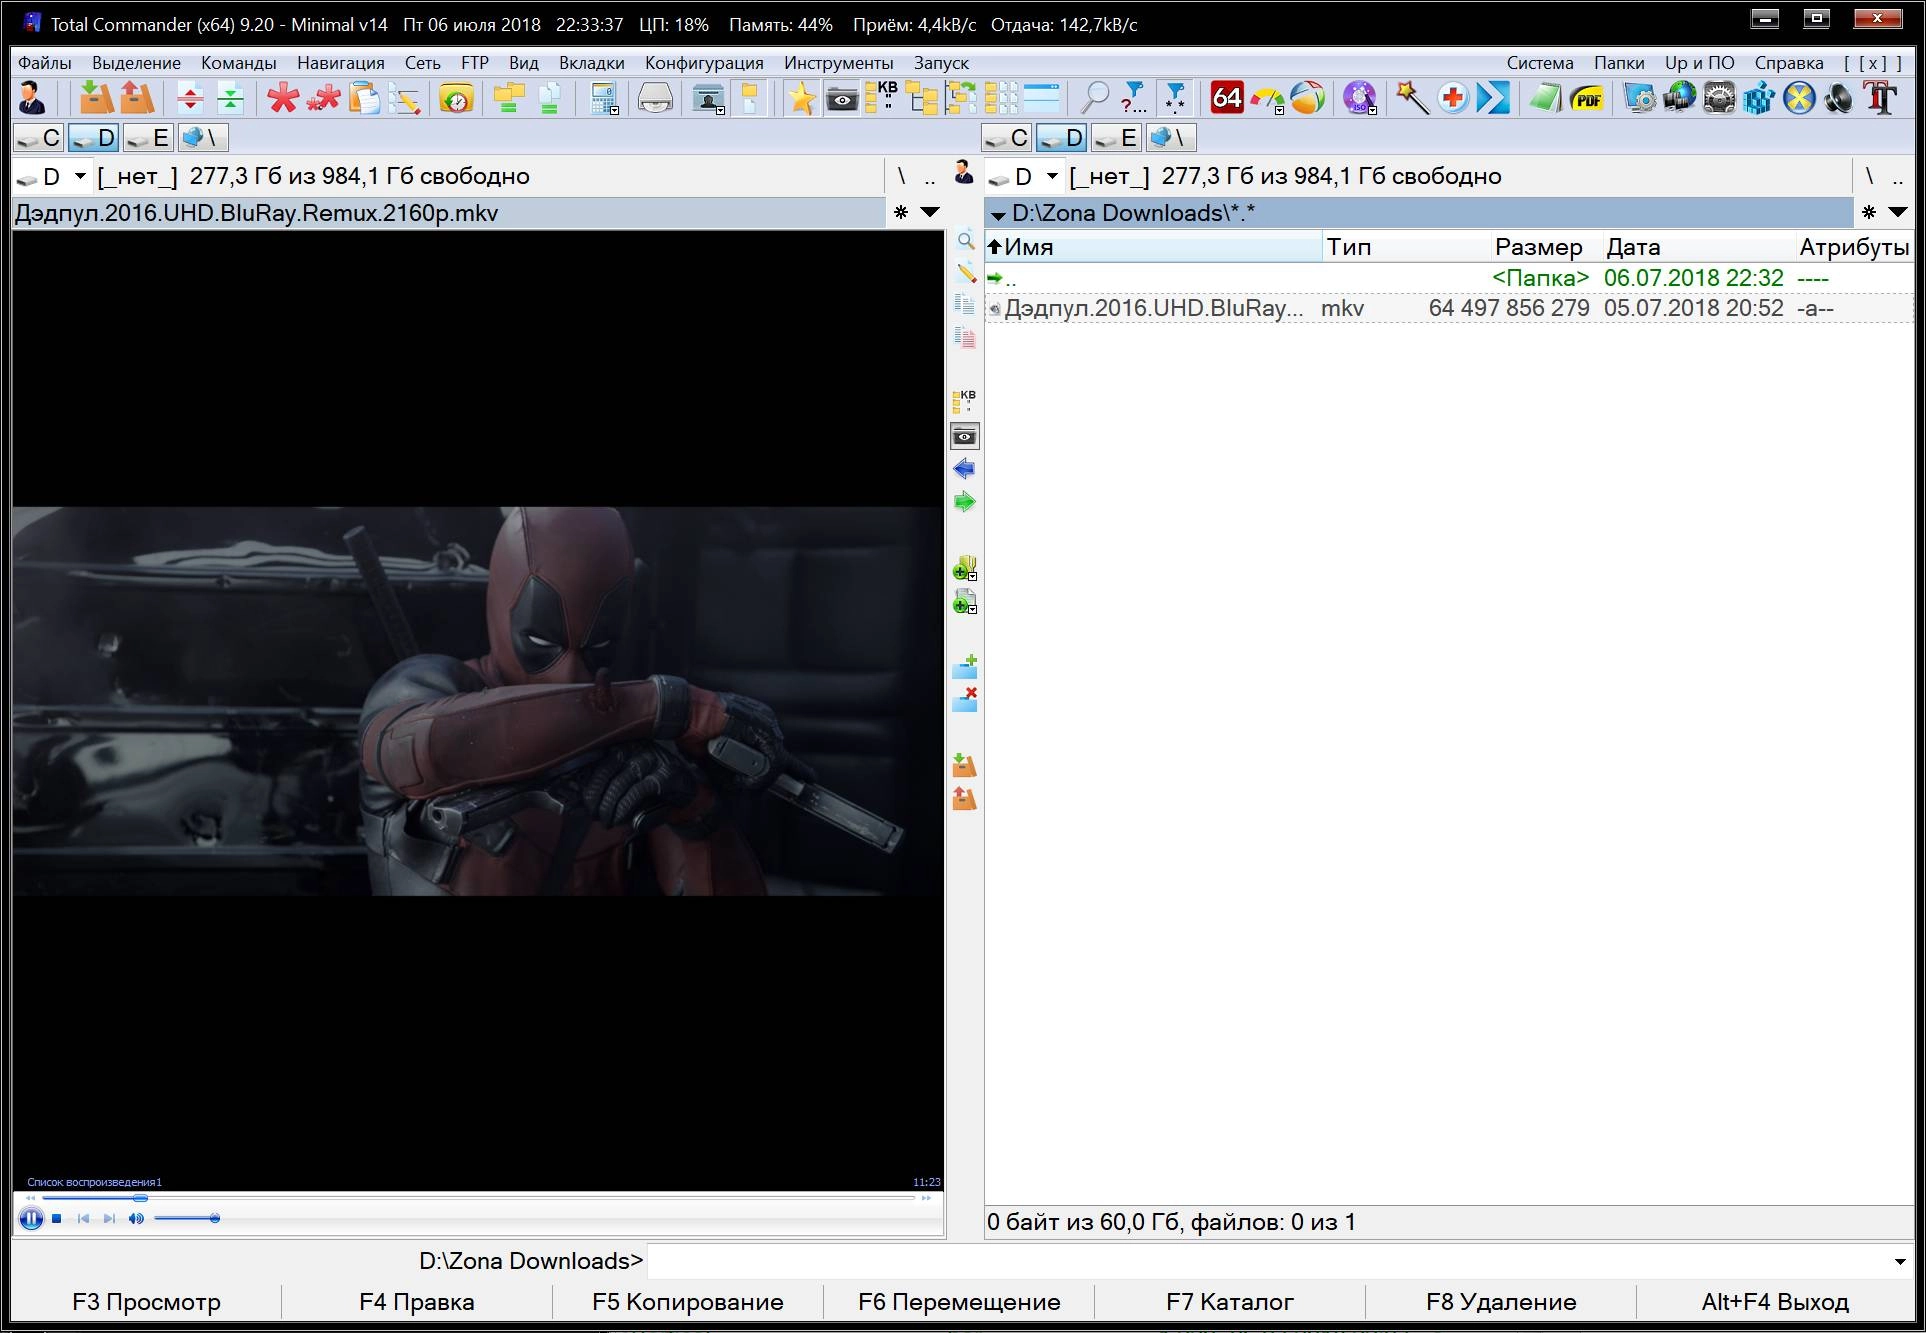Click the magnifying glass search icon
Viewport: 1926px width, 1333px height.
click(x=1094, y=98)
